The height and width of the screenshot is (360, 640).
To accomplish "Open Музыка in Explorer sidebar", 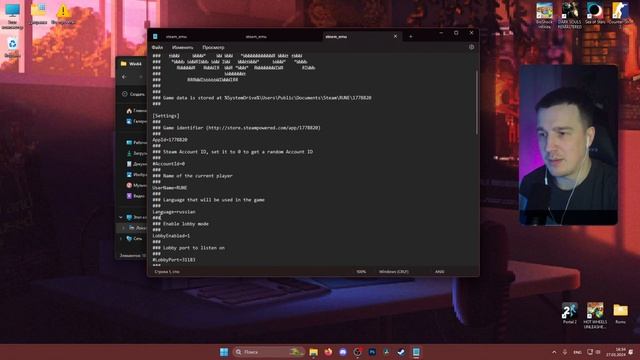I will (x=136, y=185).
